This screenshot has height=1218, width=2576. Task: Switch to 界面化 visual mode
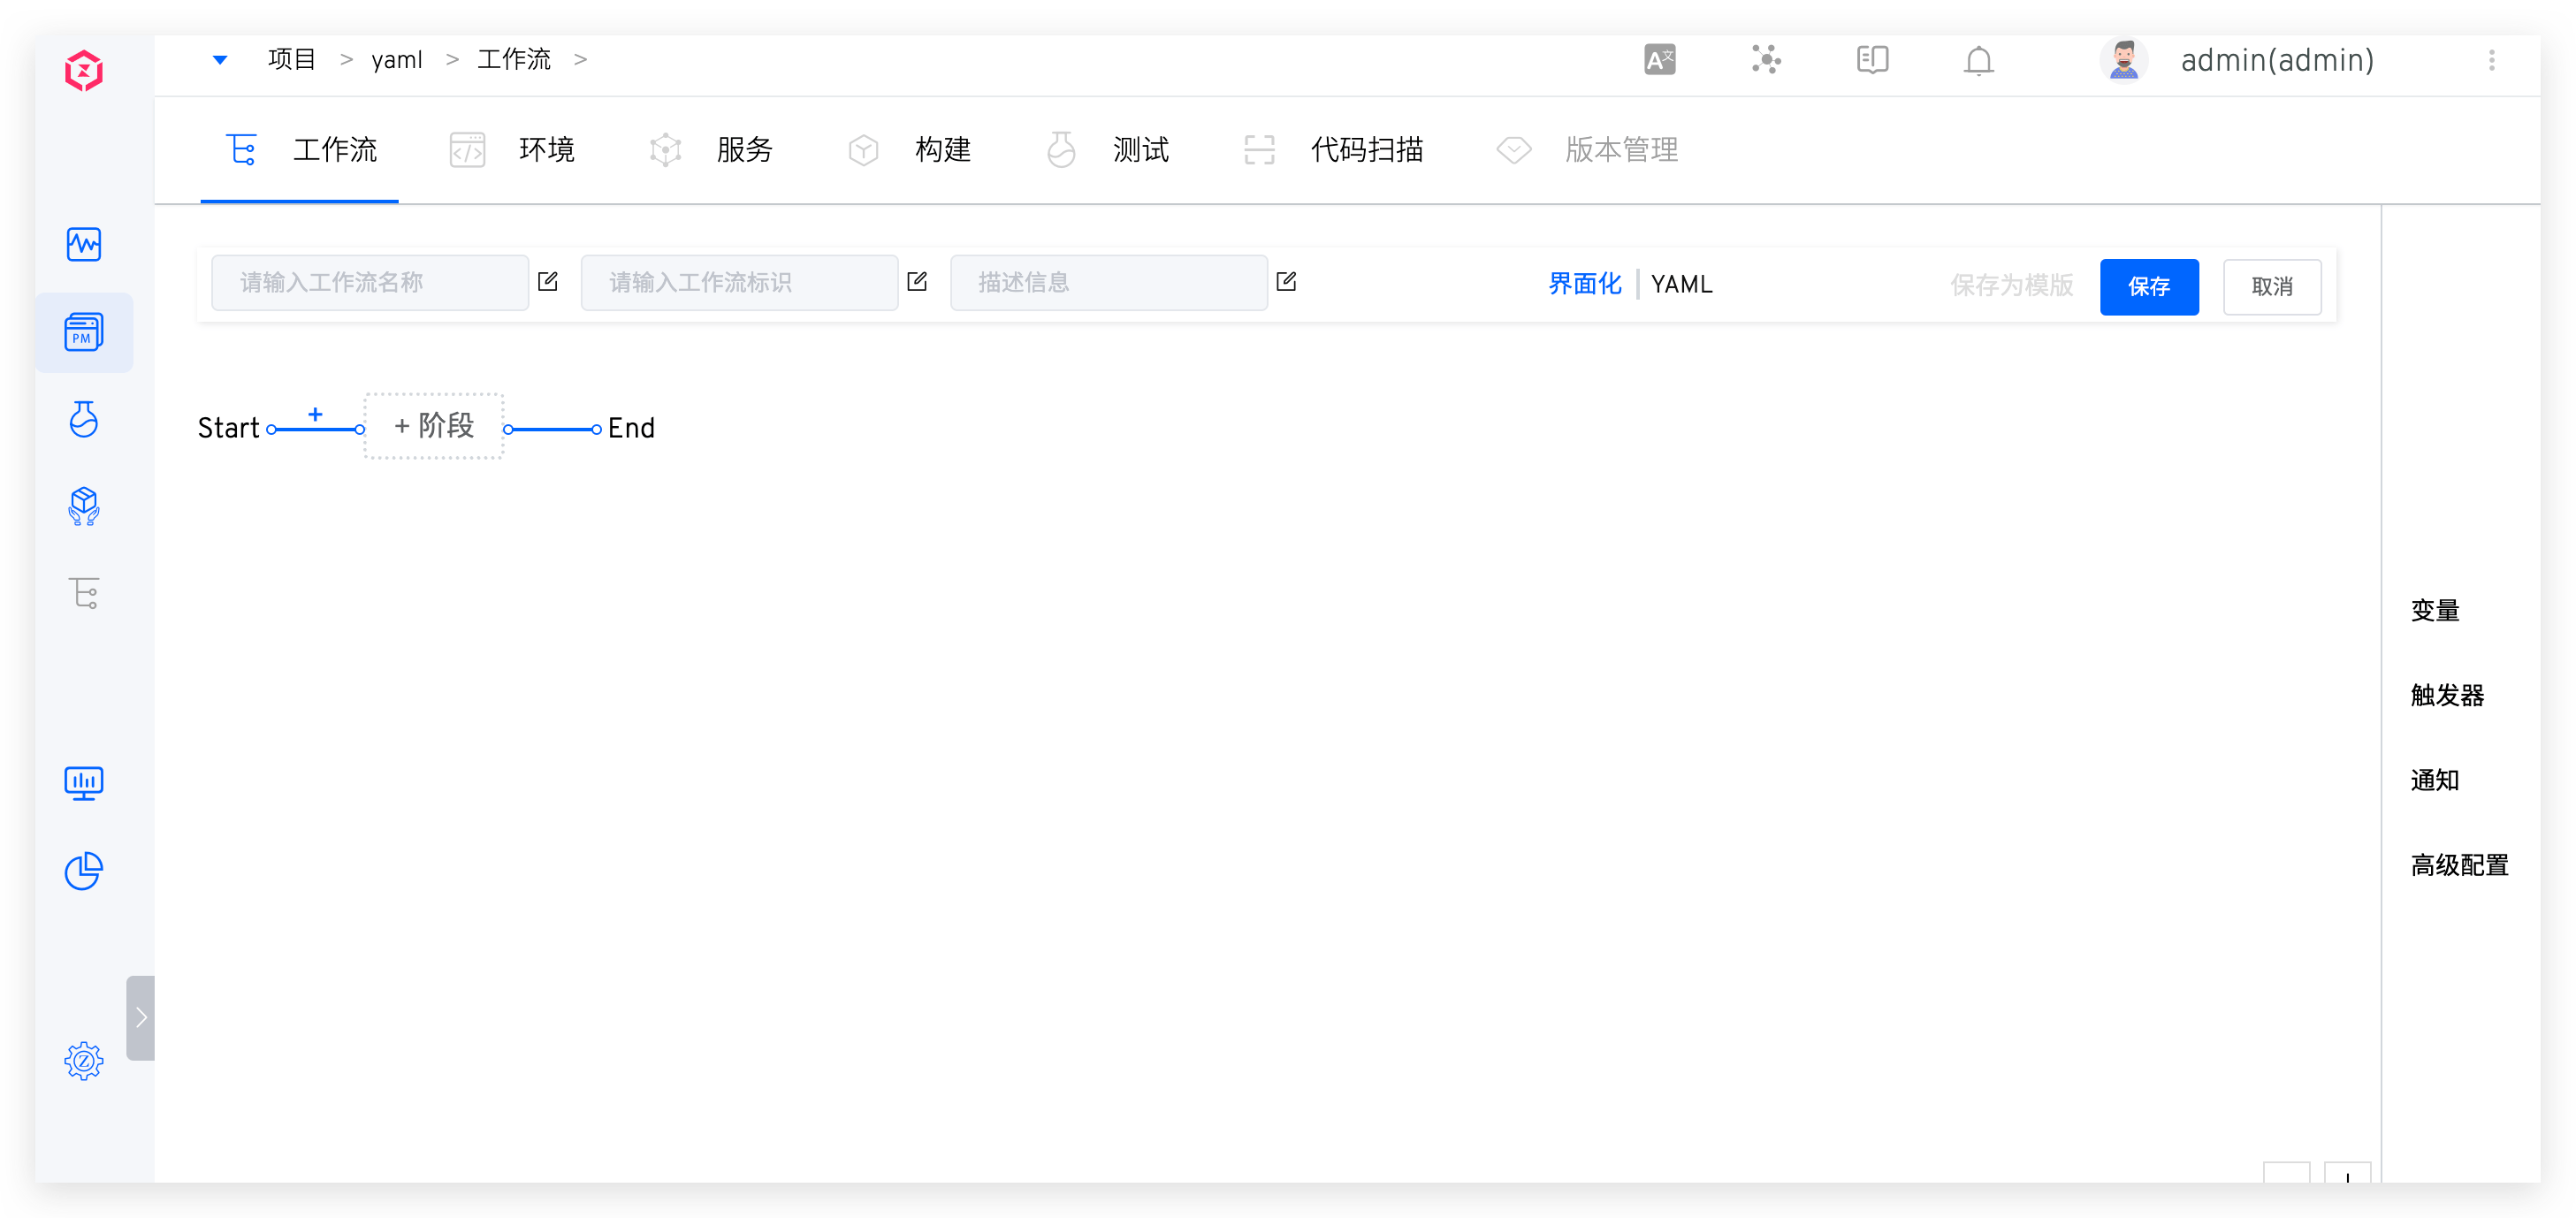coord(1584,284)
